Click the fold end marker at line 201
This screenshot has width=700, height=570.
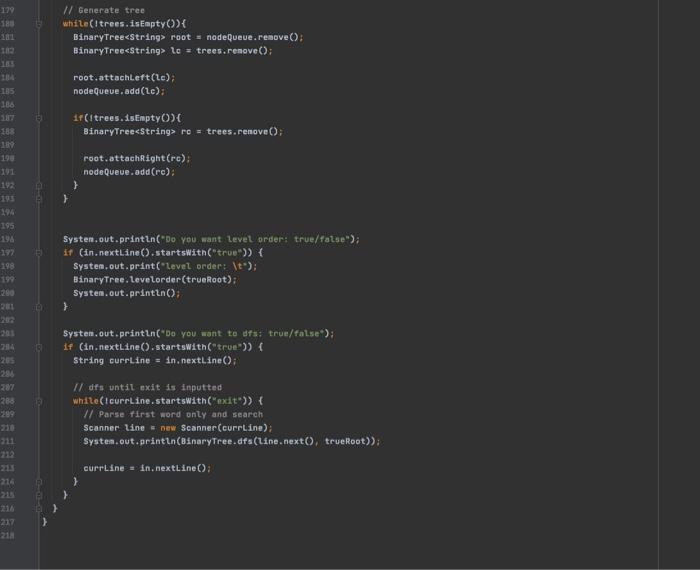click(39, 307)
